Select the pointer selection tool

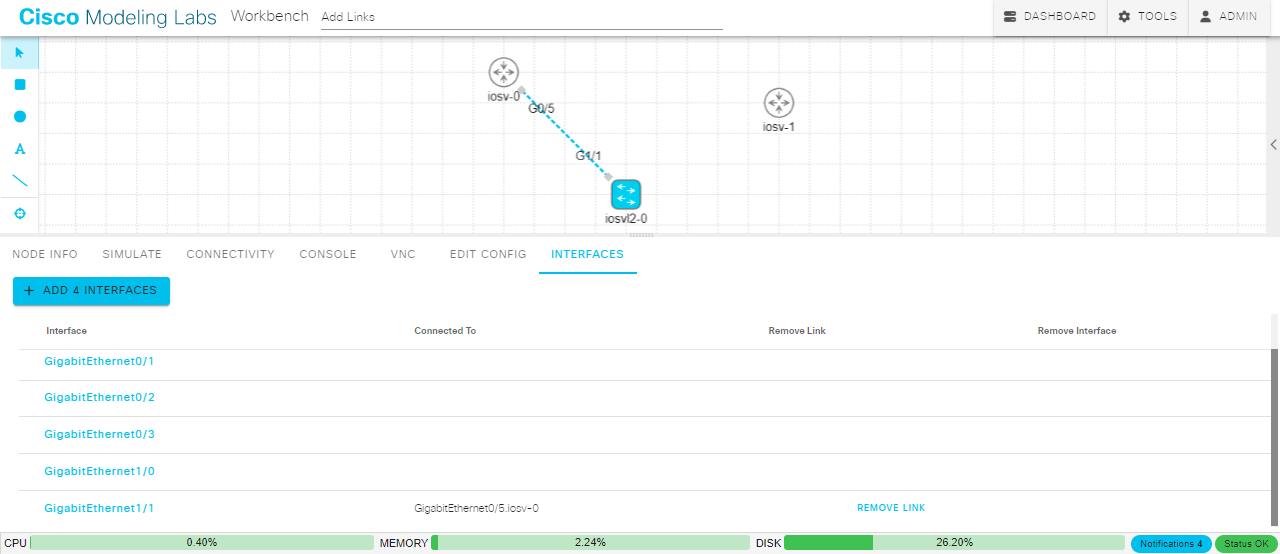click(x=19, y=52)
